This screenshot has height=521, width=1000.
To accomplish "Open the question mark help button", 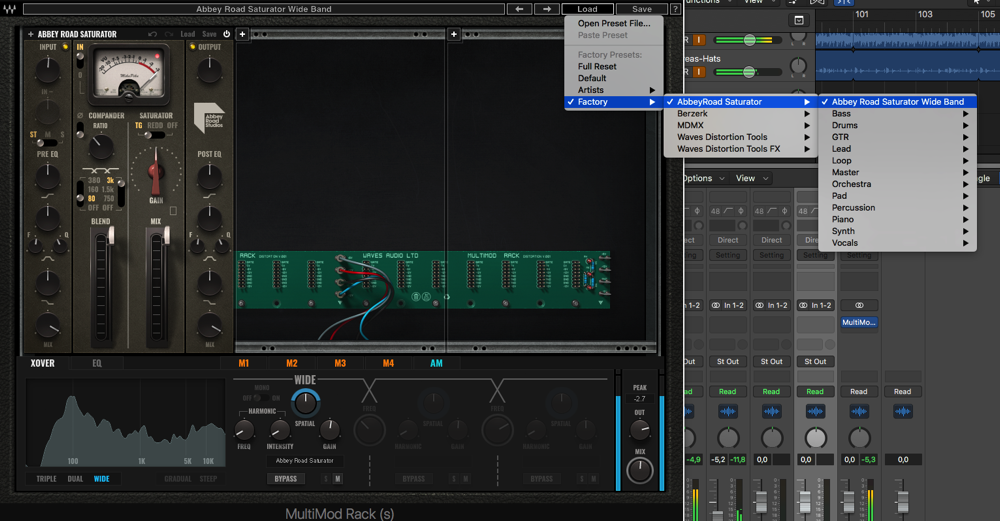I will coord(675,9).
